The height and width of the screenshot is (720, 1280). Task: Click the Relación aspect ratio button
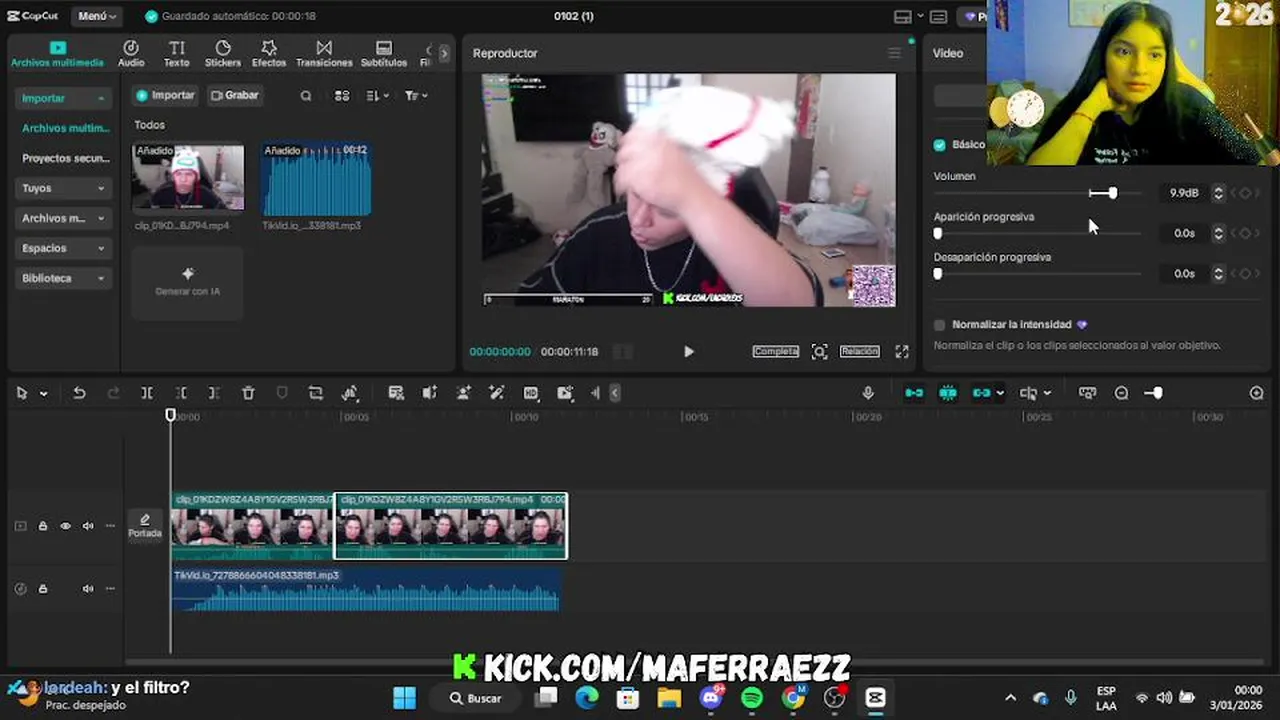pos(859,351)
